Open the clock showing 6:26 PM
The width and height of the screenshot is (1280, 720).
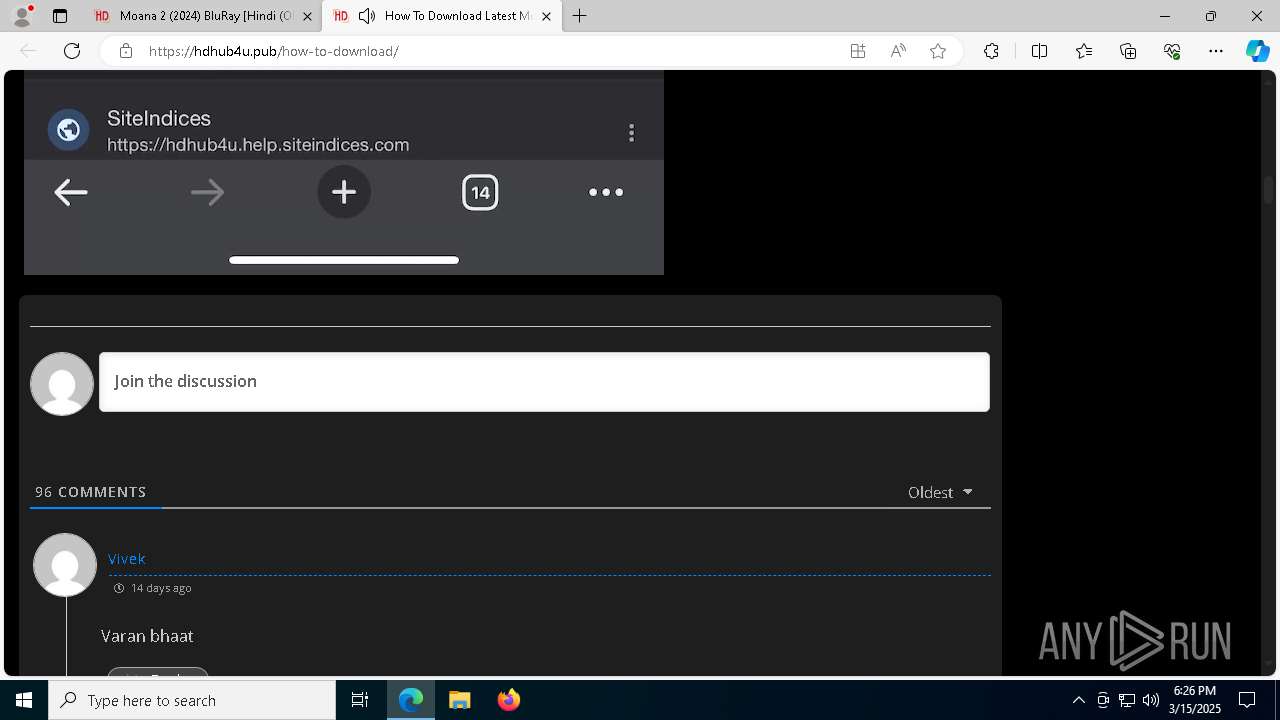click(x=1194, y=700)
